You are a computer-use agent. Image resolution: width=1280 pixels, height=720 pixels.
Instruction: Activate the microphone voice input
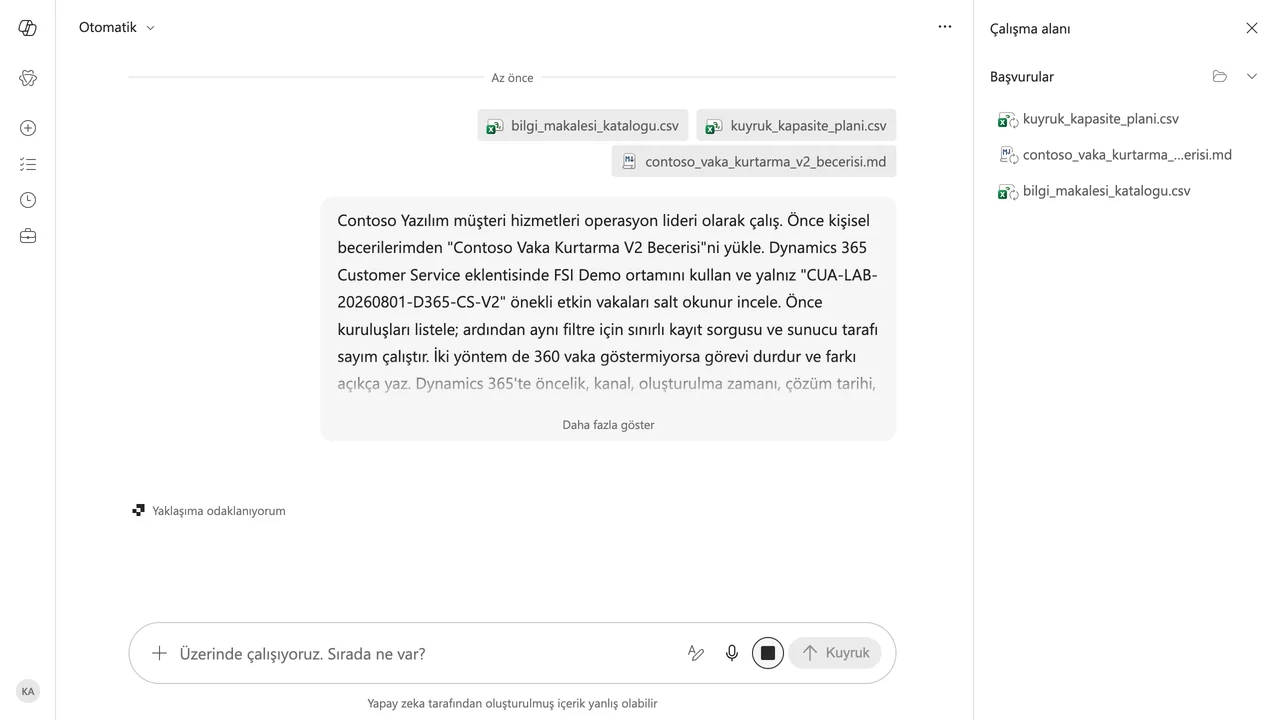(x=732, y=653)
